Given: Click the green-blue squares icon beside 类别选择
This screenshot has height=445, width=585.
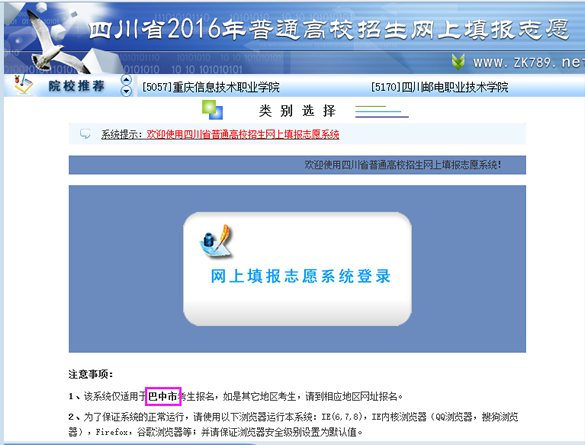Looking at the screenshot, I should 212,110.
